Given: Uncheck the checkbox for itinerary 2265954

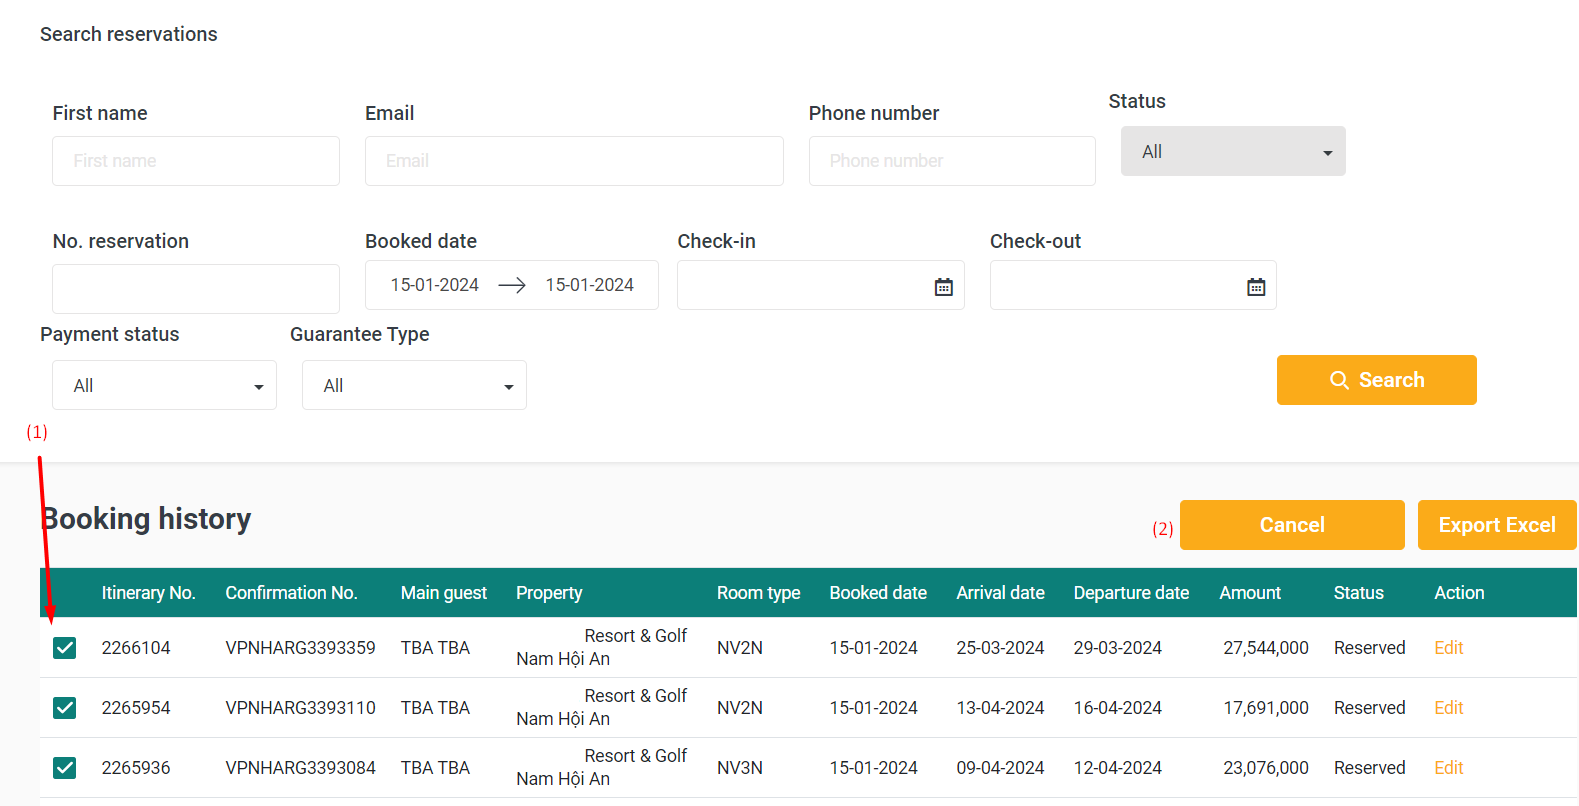Looking at the screenshot, I should click(x=65, y=708).
